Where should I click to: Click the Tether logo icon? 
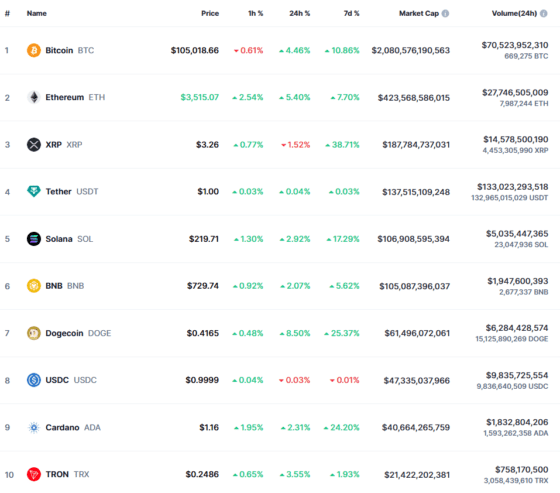click(x=34, y=191)
